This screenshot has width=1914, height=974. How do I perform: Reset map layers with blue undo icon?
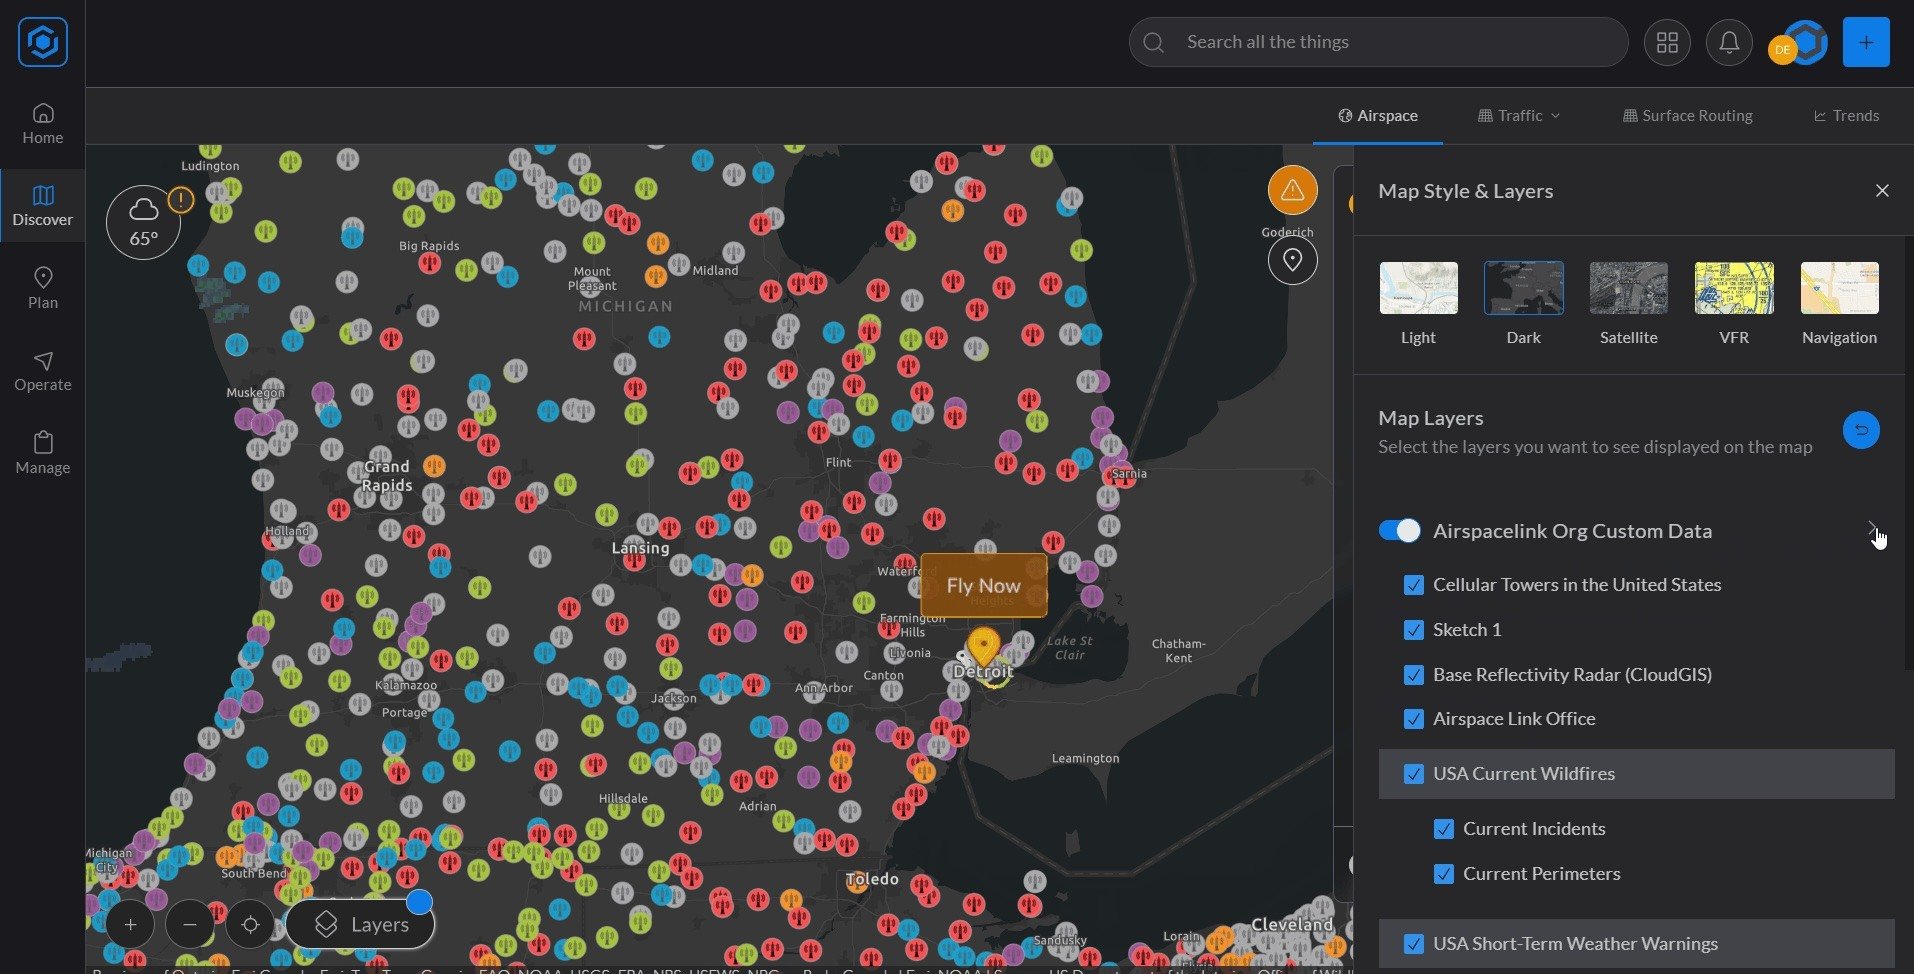point(1860,430)
